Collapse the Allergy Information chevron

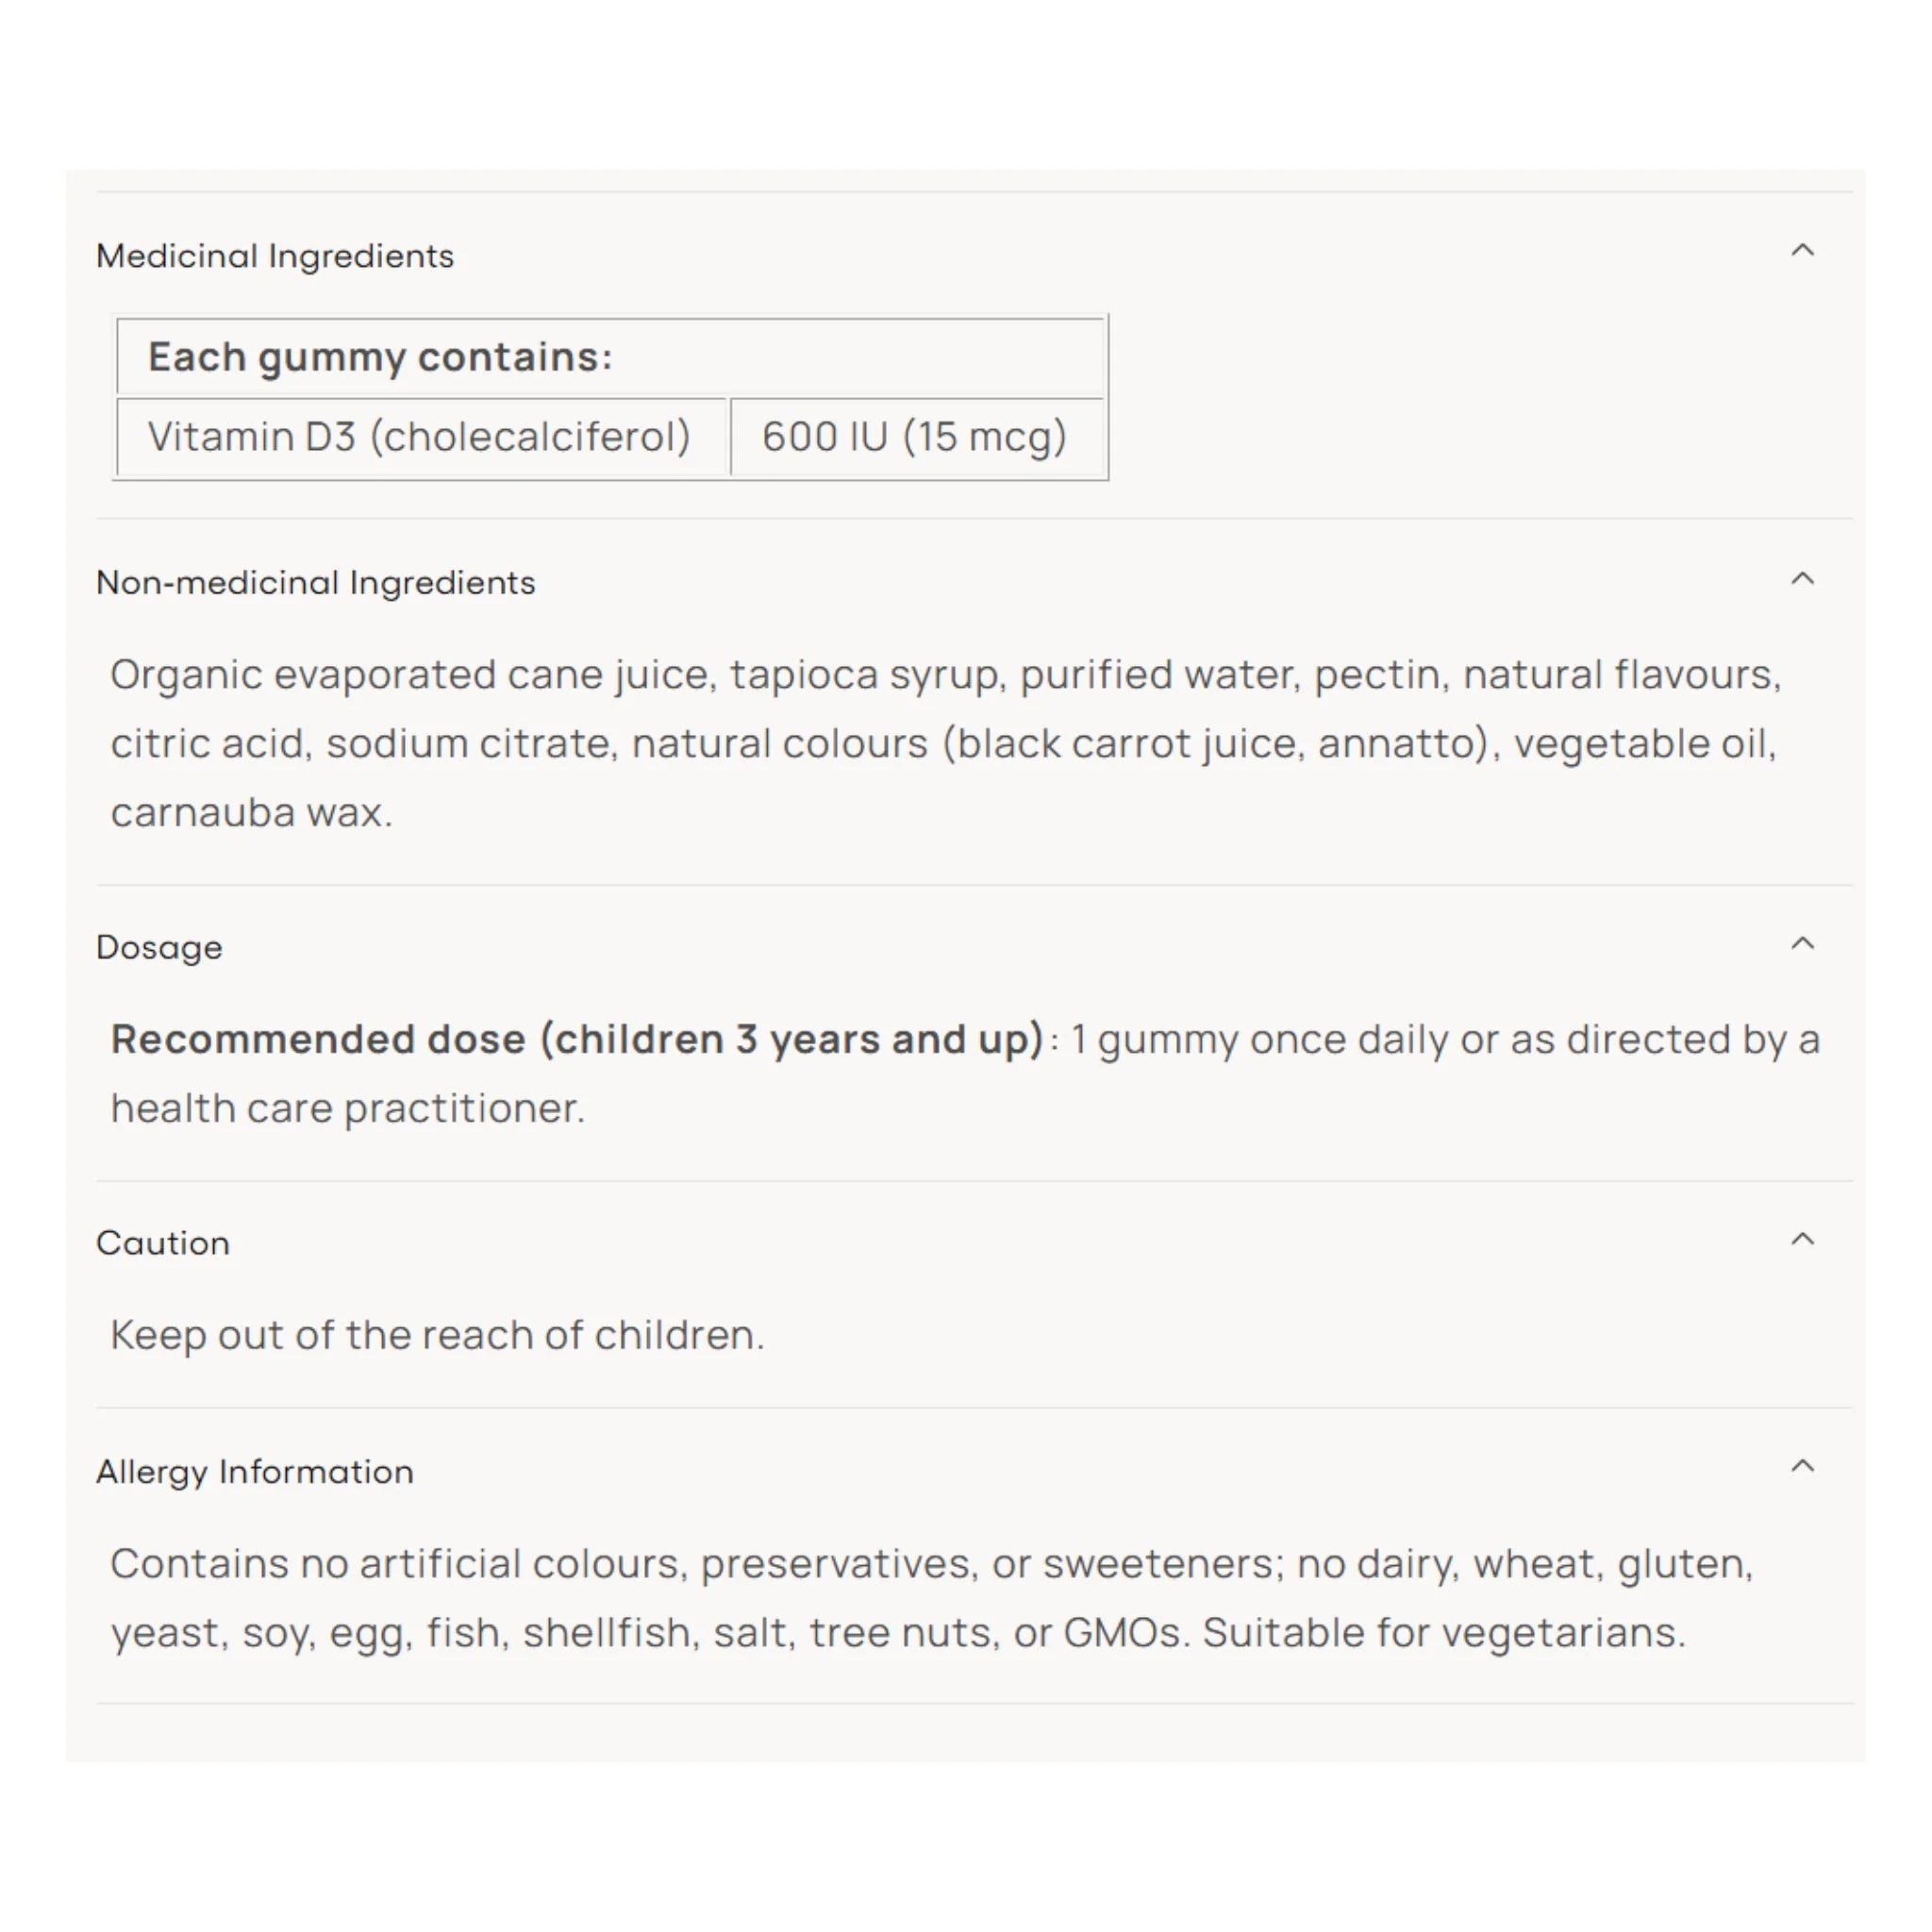pyautogui.click(x=1802, y=1466)
